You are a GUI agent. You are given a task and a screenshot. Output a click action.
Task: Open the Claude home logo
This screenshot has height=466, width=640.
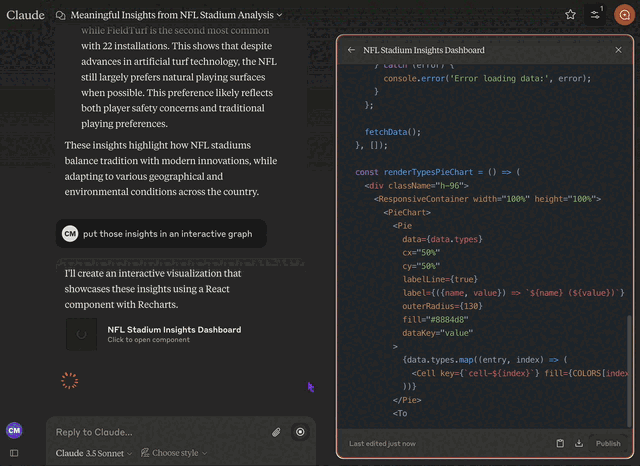click(25, 15)
